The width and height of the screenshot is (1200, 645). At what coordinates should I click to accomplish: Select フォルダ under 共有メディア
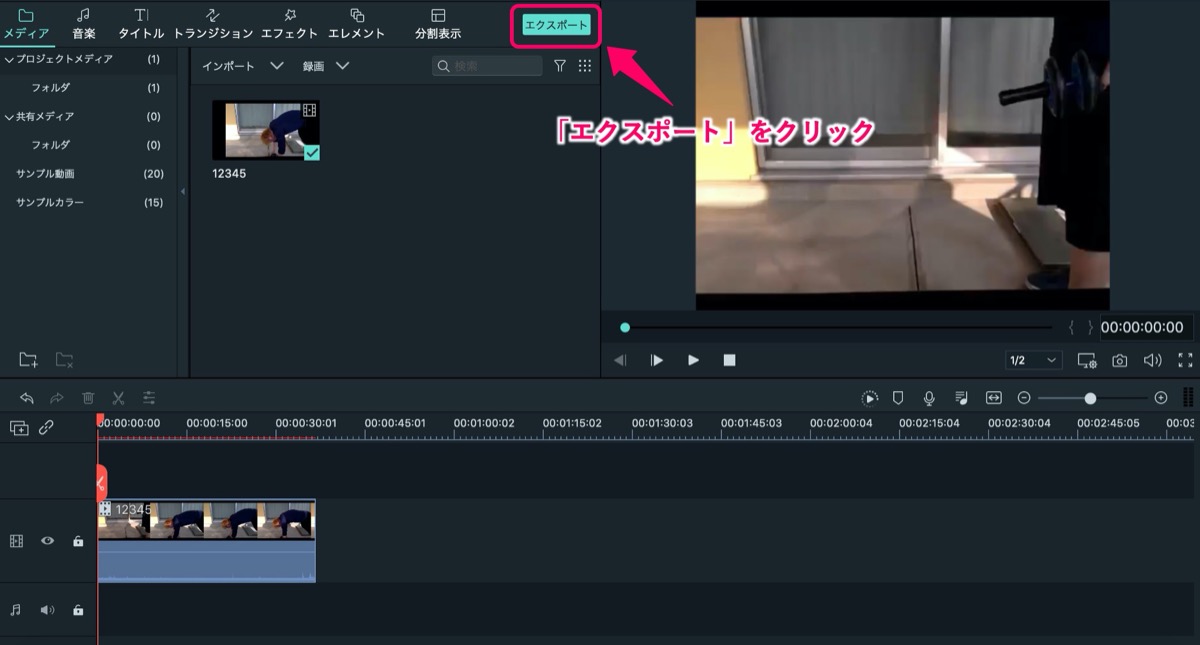pos(51,145)
